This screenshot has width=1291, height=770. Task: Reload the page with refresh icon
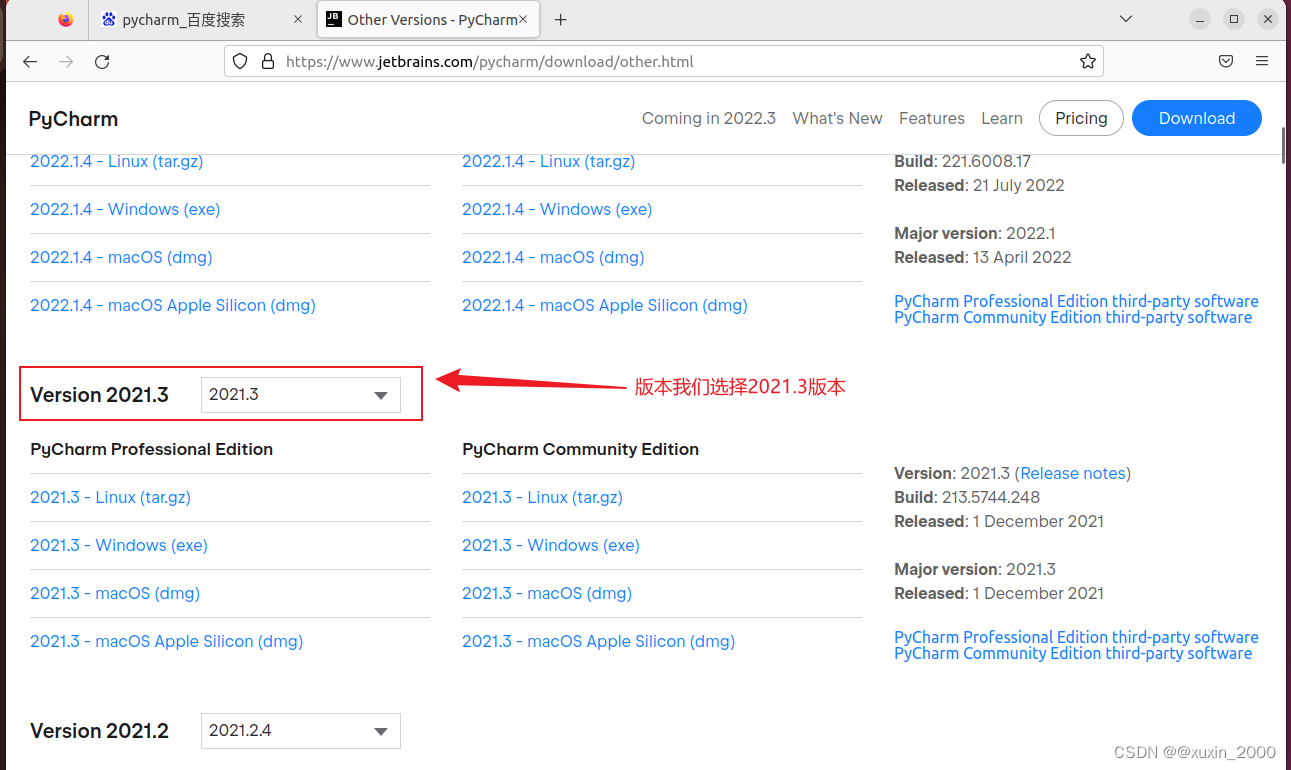click(x=102, y=62)
